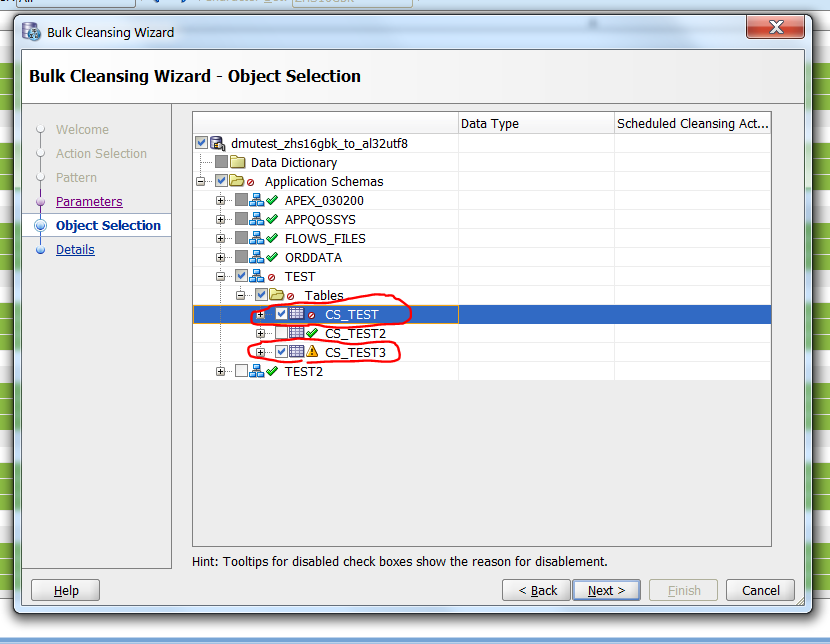Click the prohibited status icon on Application Schemas
Screen dimensions: 830x644
(251, 183)
